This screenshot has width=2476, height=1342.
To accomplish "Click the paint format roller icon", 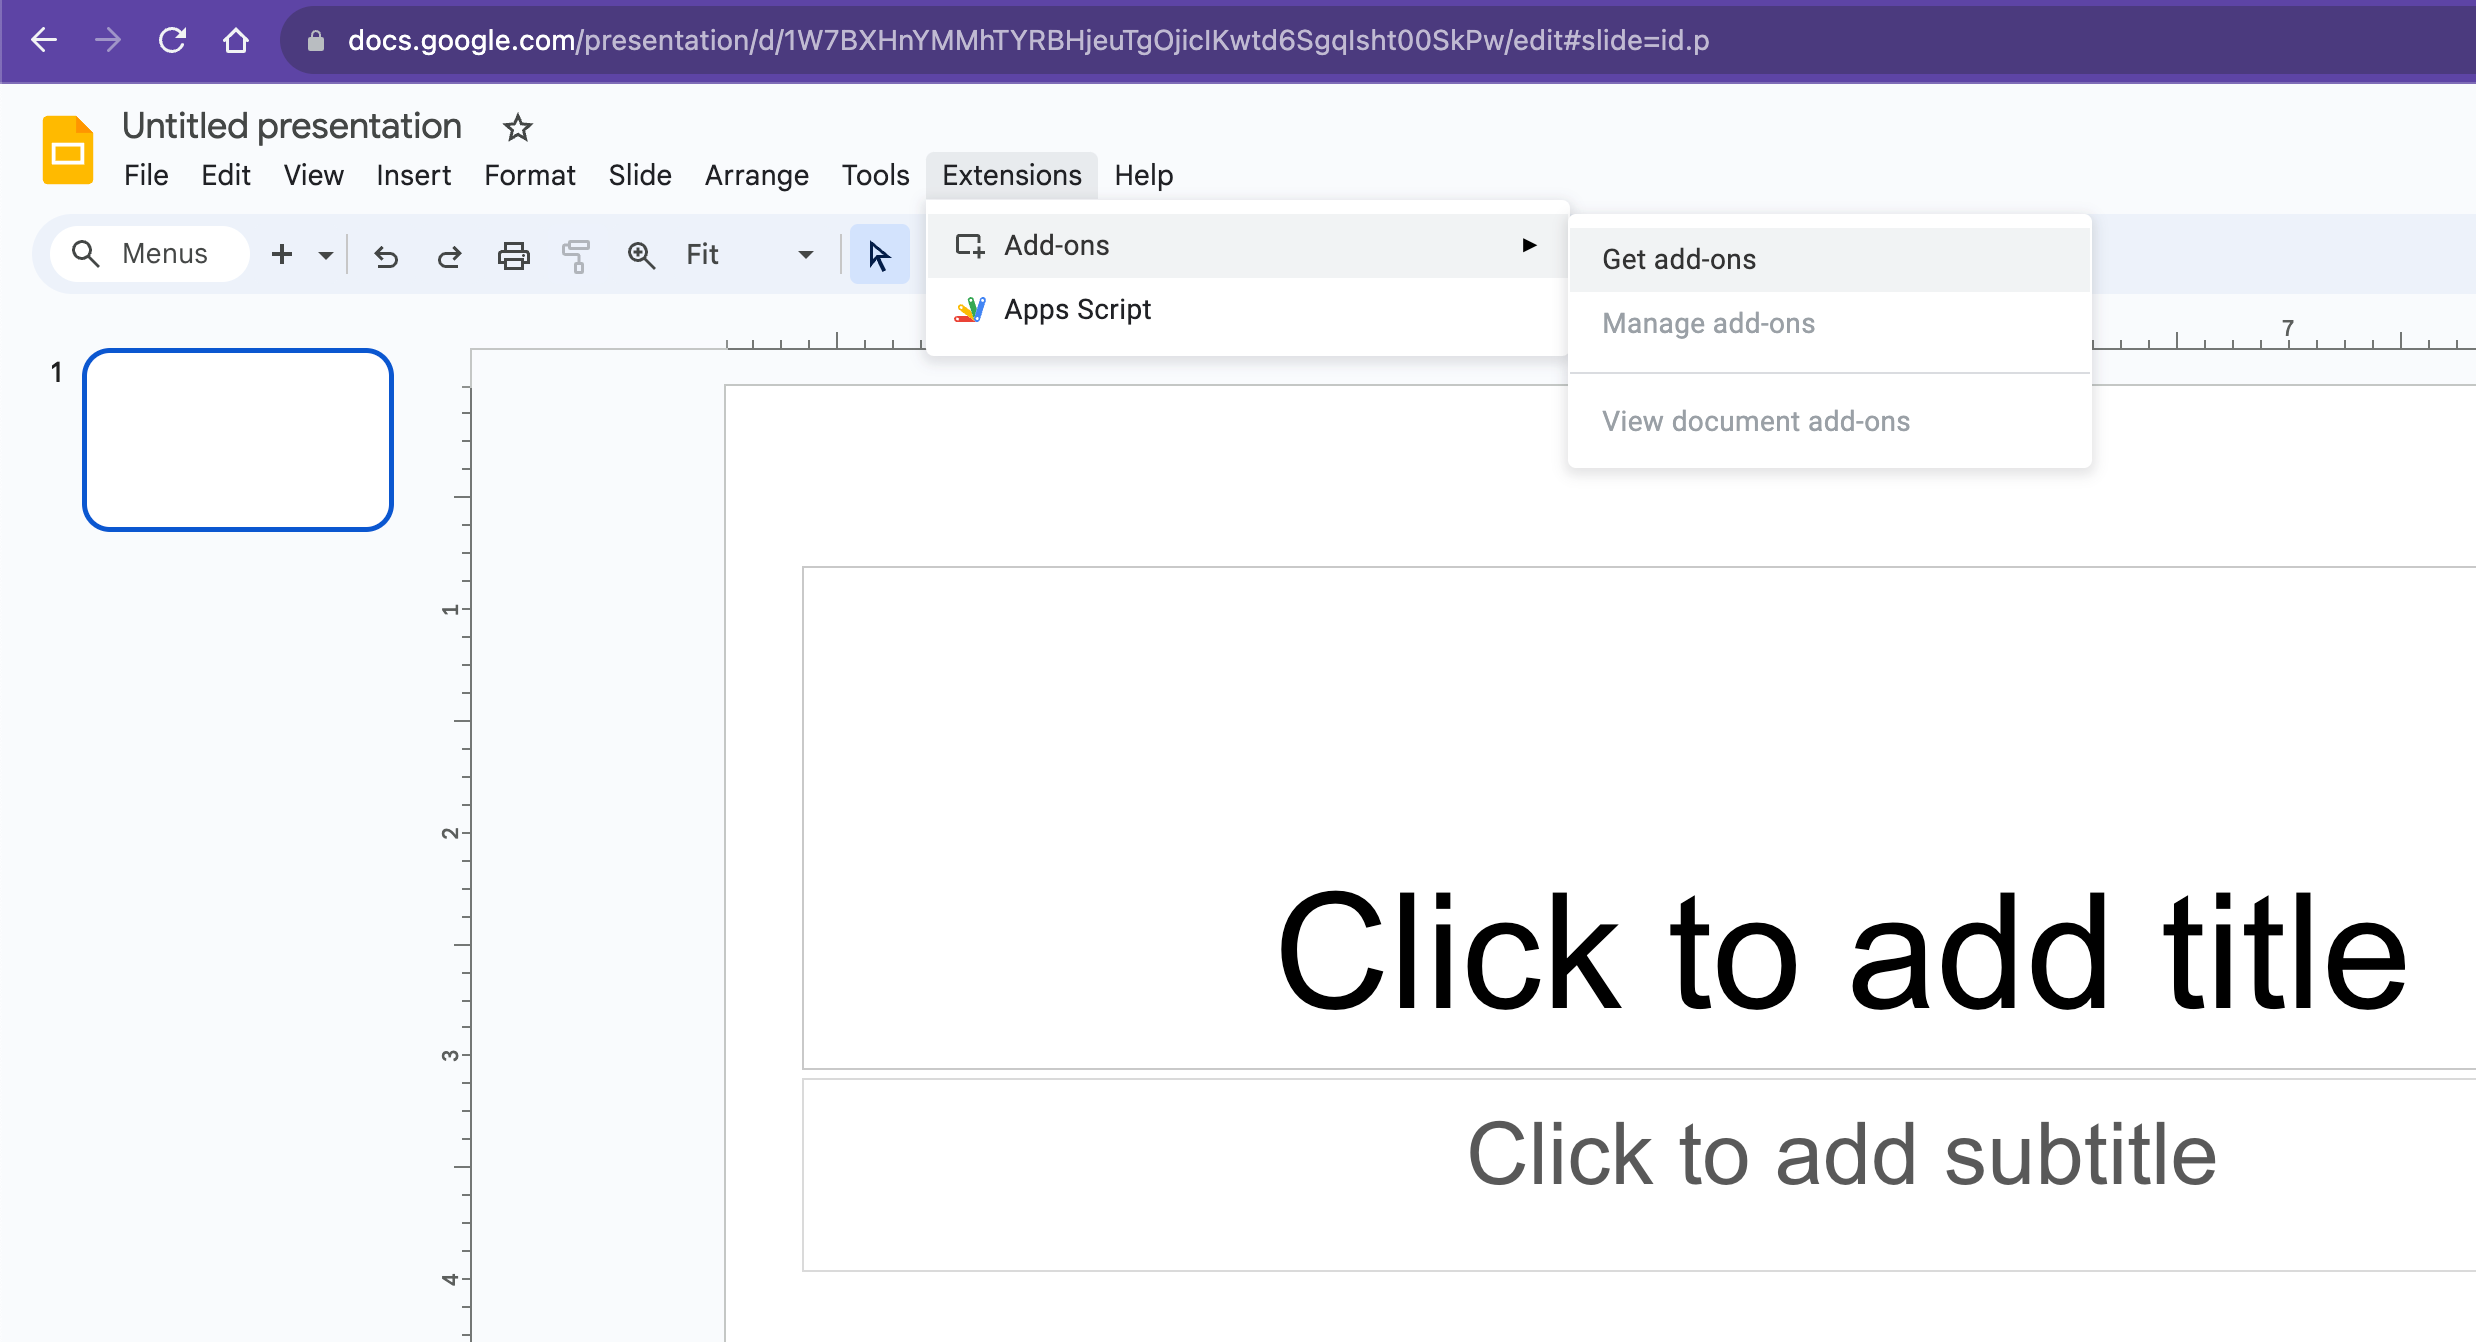I will pyautogui.click(x=576, y=256).
